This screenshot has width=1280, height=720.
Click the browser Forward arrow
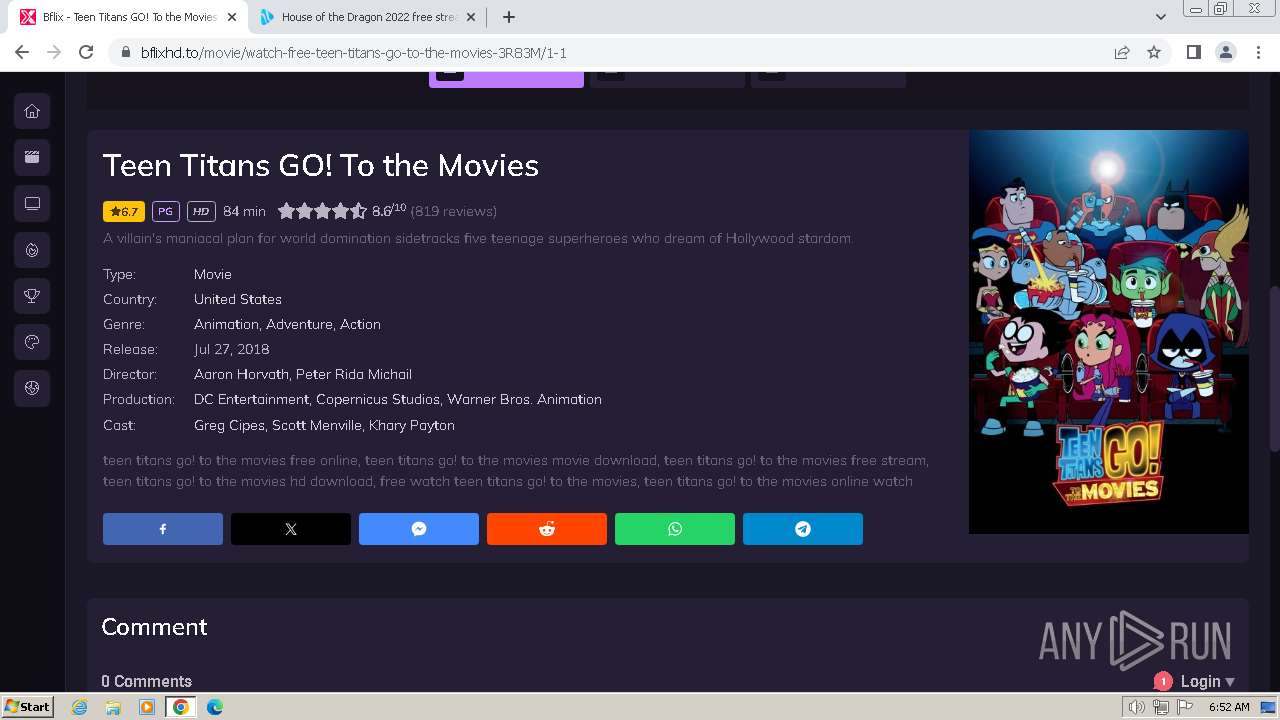tap(54, 53)
